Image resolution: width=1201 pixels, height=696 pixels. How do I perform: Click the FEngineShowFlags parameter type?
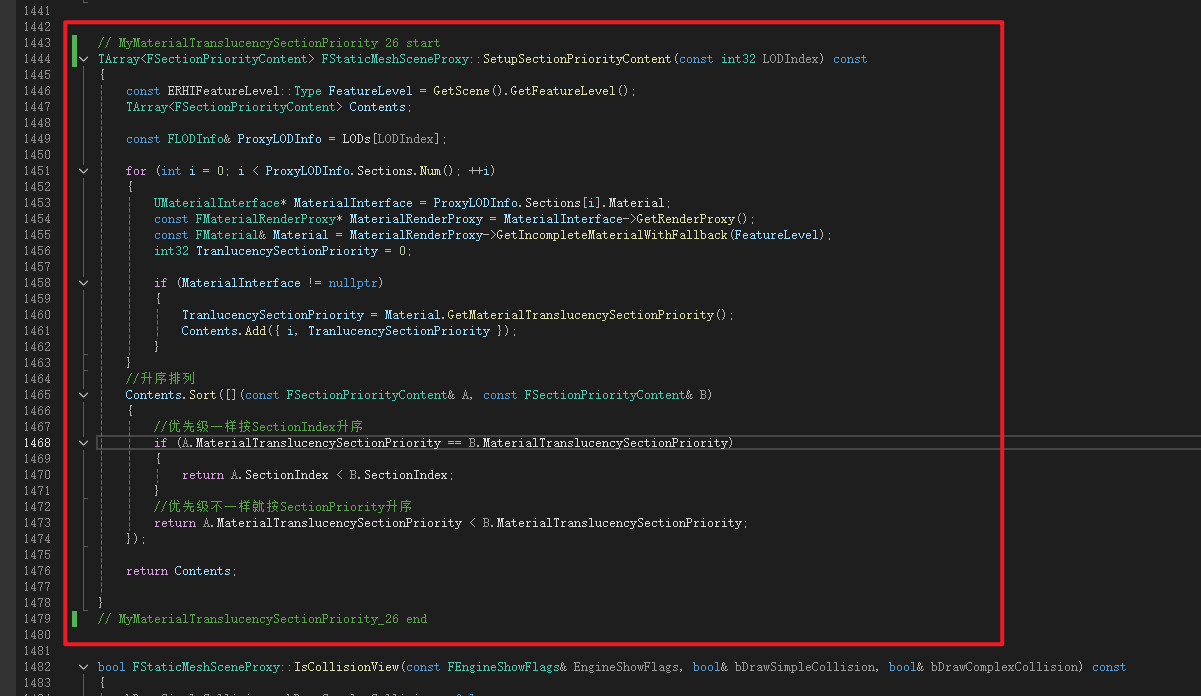tap(510, 667)
